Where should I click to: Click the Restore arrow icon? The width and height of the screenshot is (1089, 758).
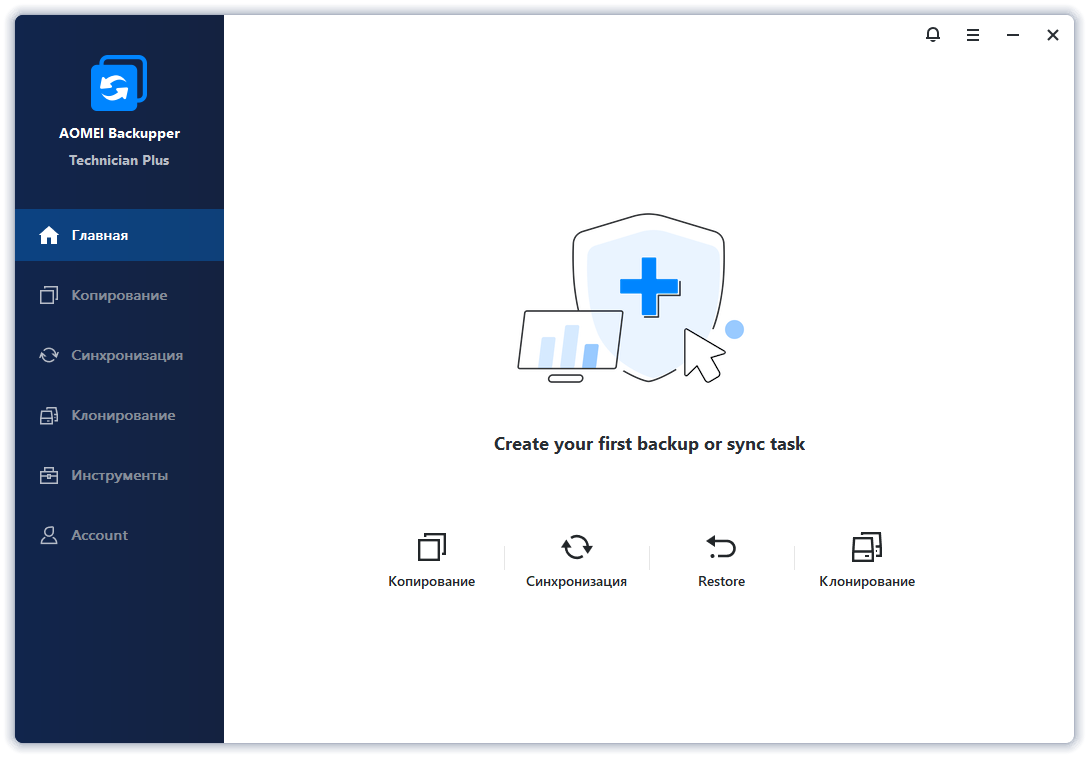coord(721,547)
